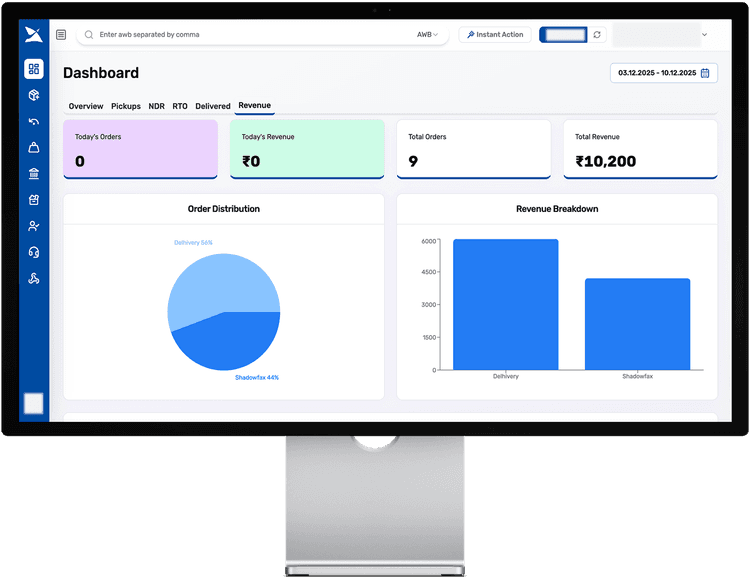Click the bank building icon in sidebar
This screenshot has width=750, height=578.
pyautogui.click(x=34, y=173)
